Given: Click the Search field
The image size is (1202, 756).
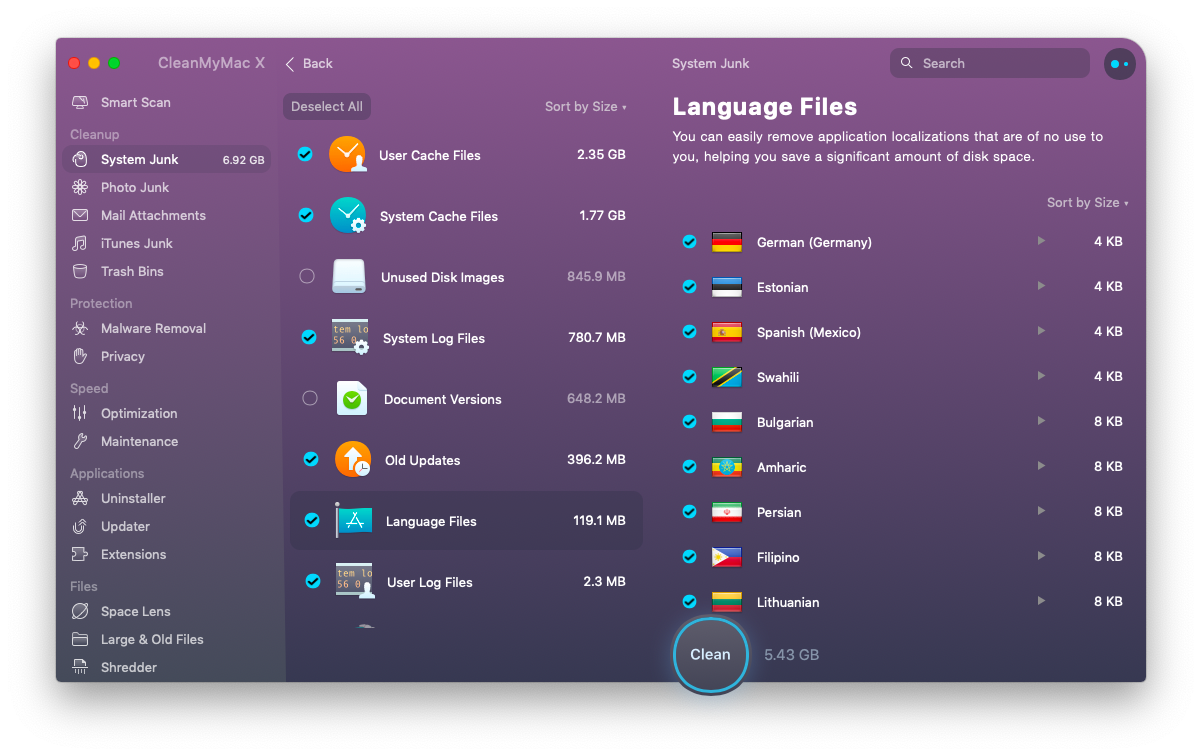Looking at the screenshot, I should pyautogui.click(x=989, y=64).
